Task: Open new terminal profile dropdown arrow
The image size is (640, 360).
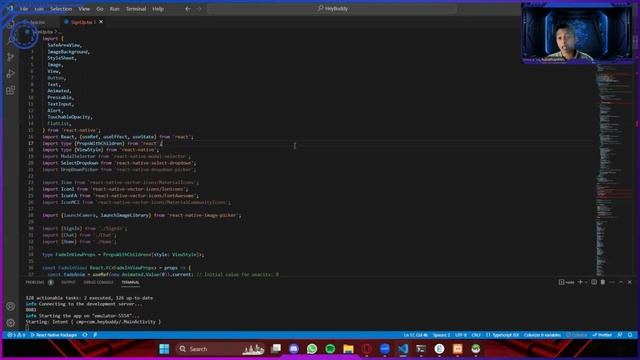Action: tap(586, 282)
